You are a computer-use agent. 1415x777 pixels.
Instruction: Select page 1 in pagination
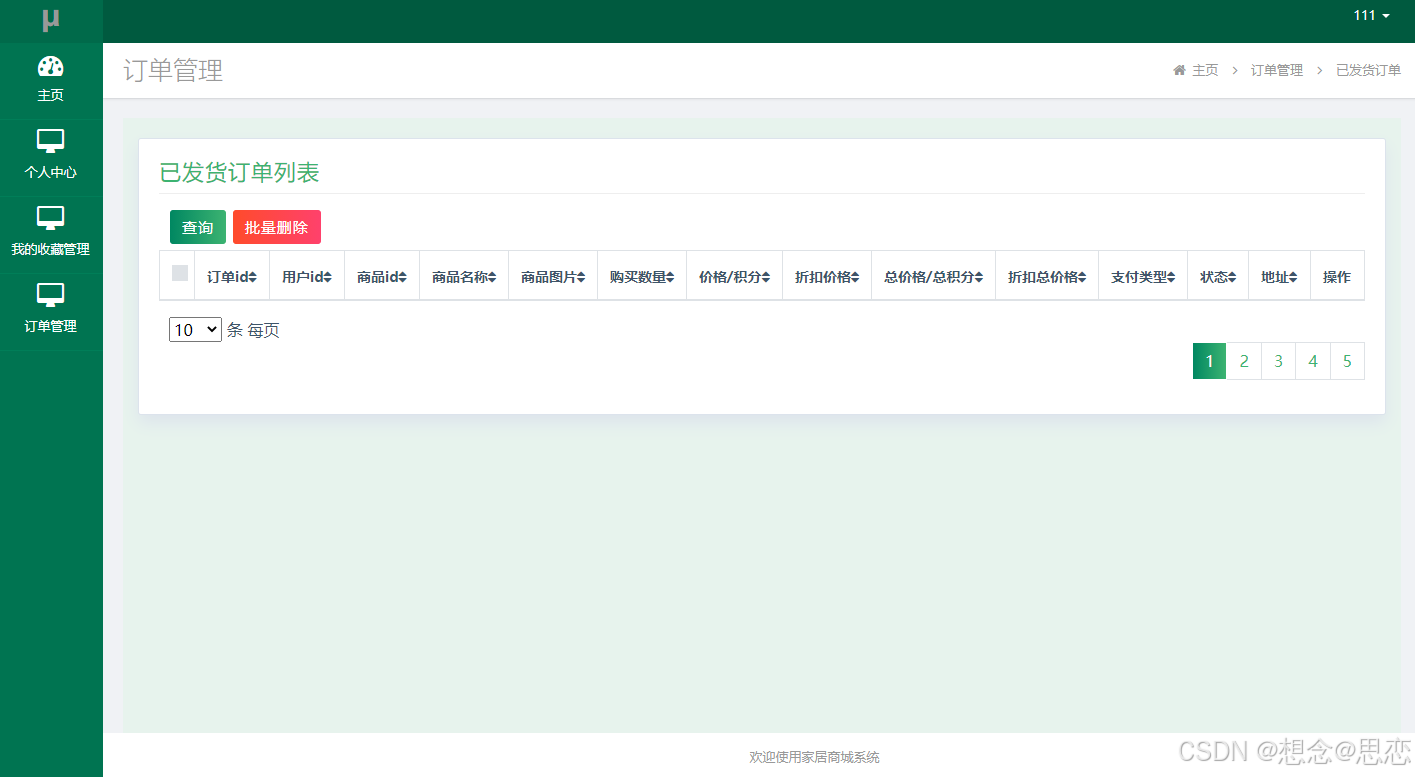1210,361
